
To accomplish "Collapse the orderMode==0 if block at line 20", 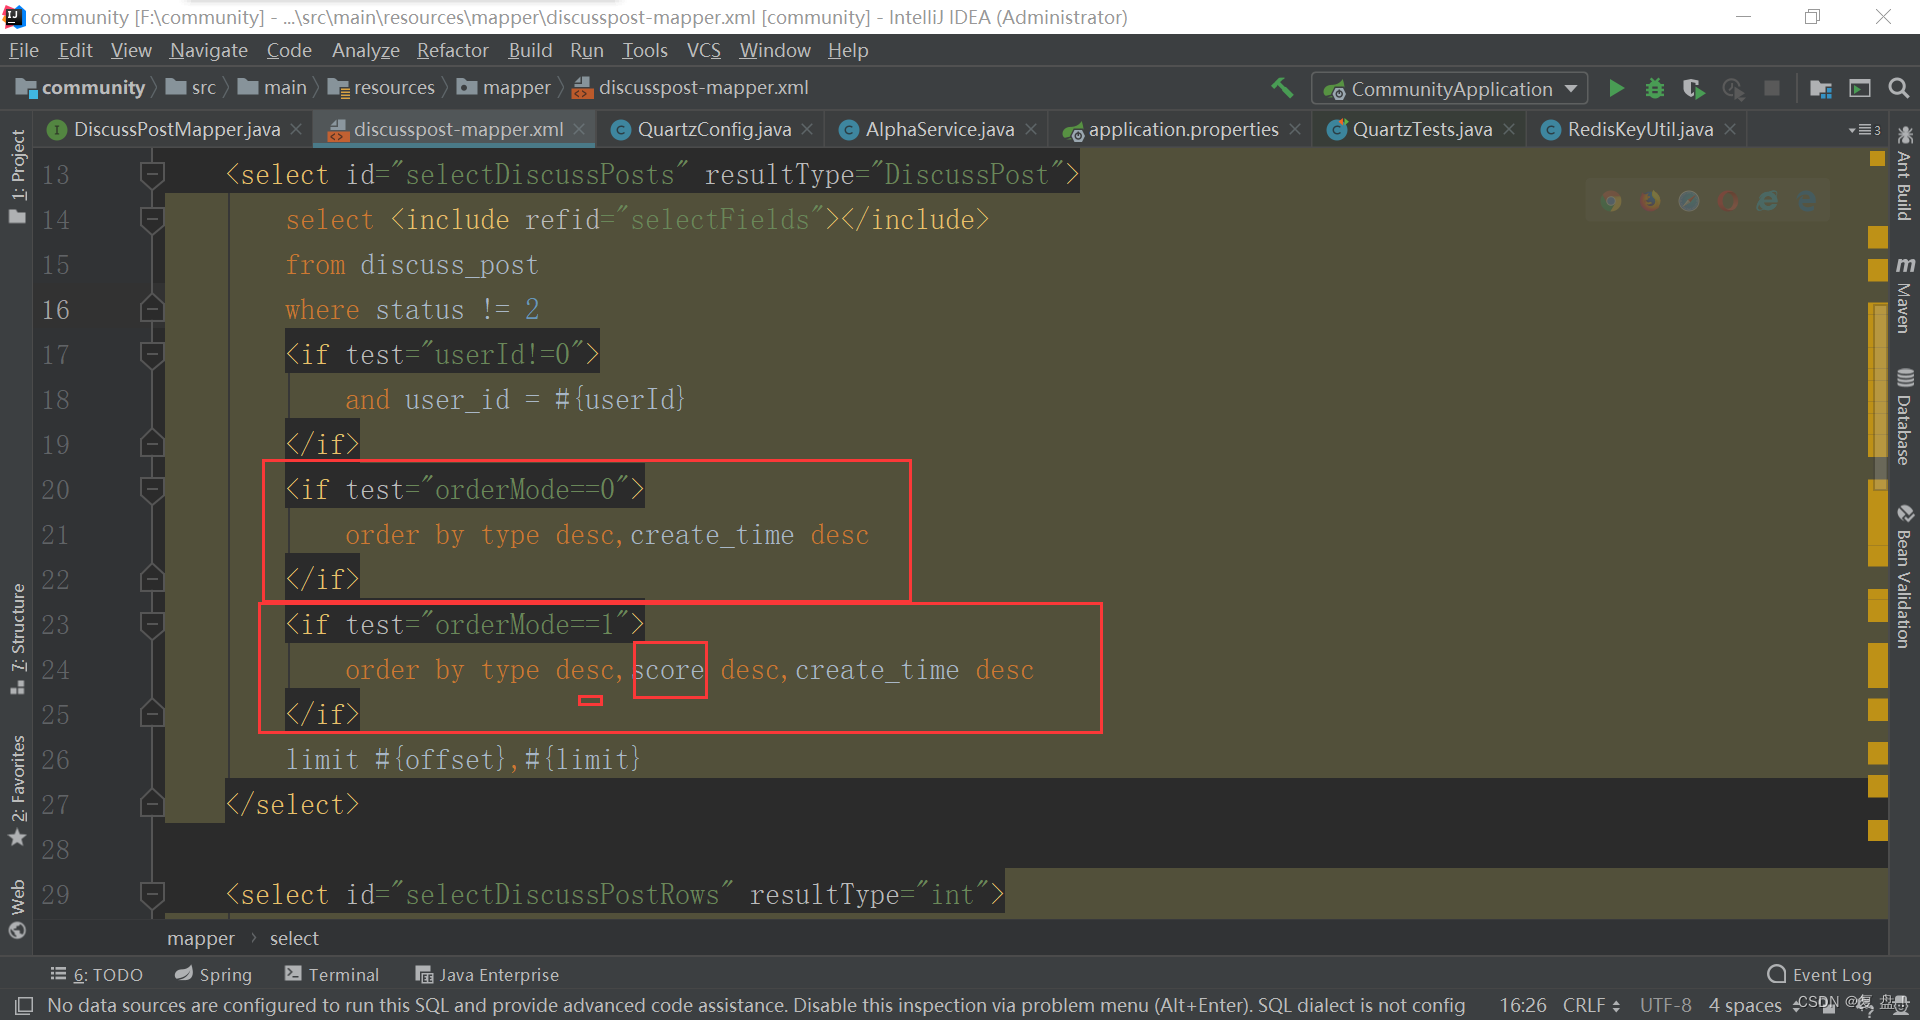I will point(152,490).
